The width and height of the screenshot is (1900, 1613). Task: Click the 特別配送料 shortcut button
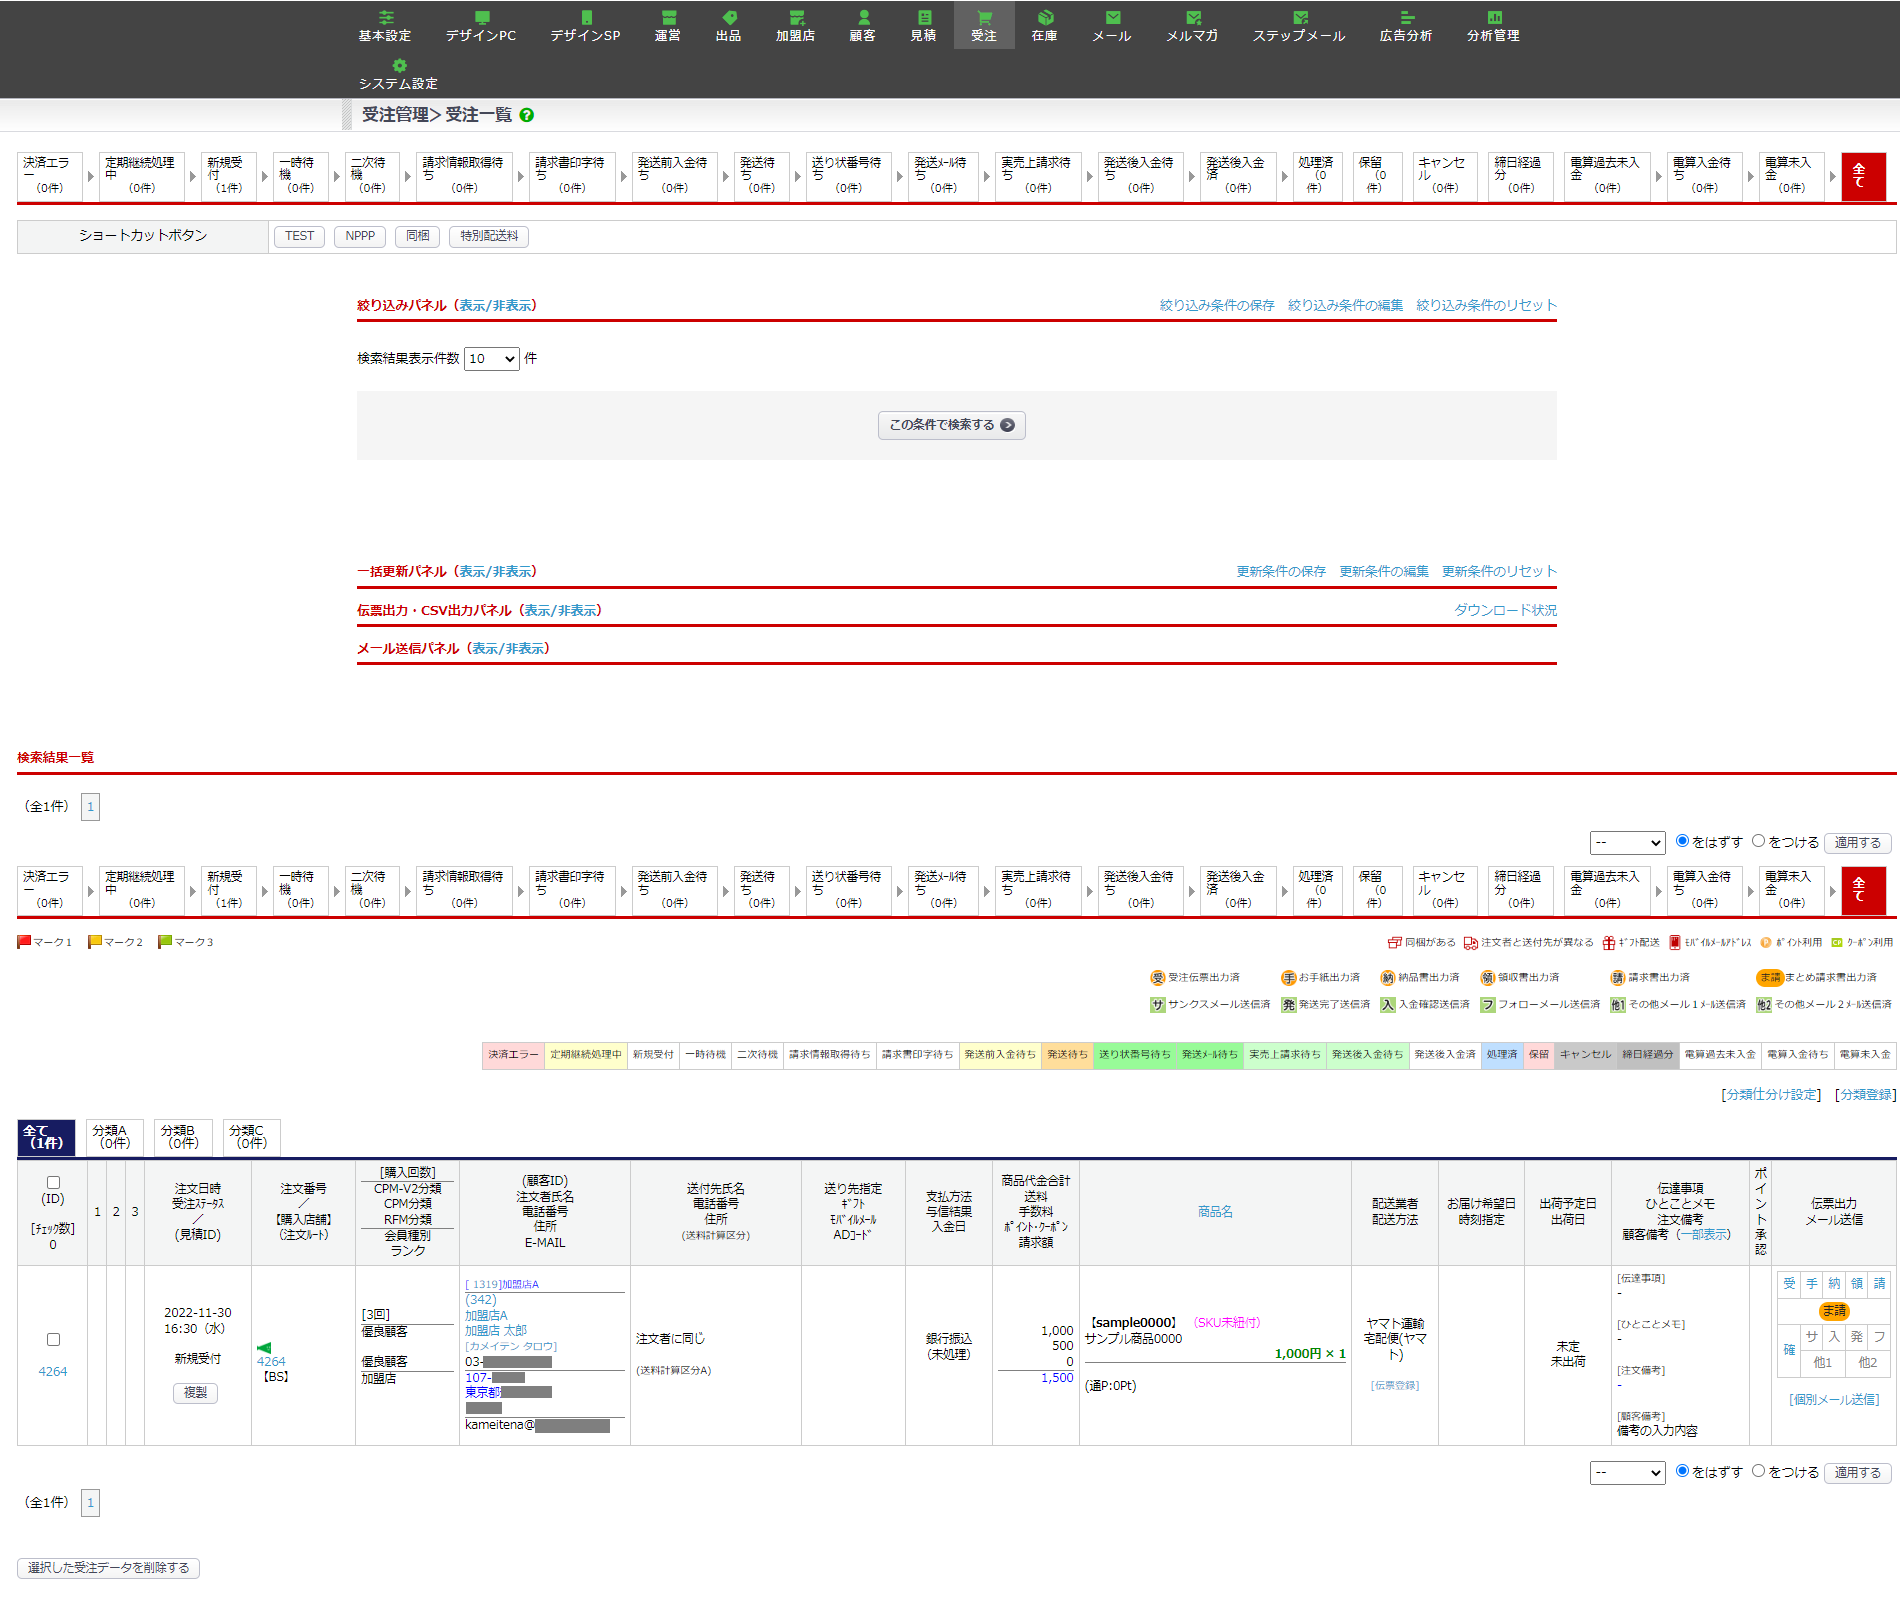coord(489,236)
